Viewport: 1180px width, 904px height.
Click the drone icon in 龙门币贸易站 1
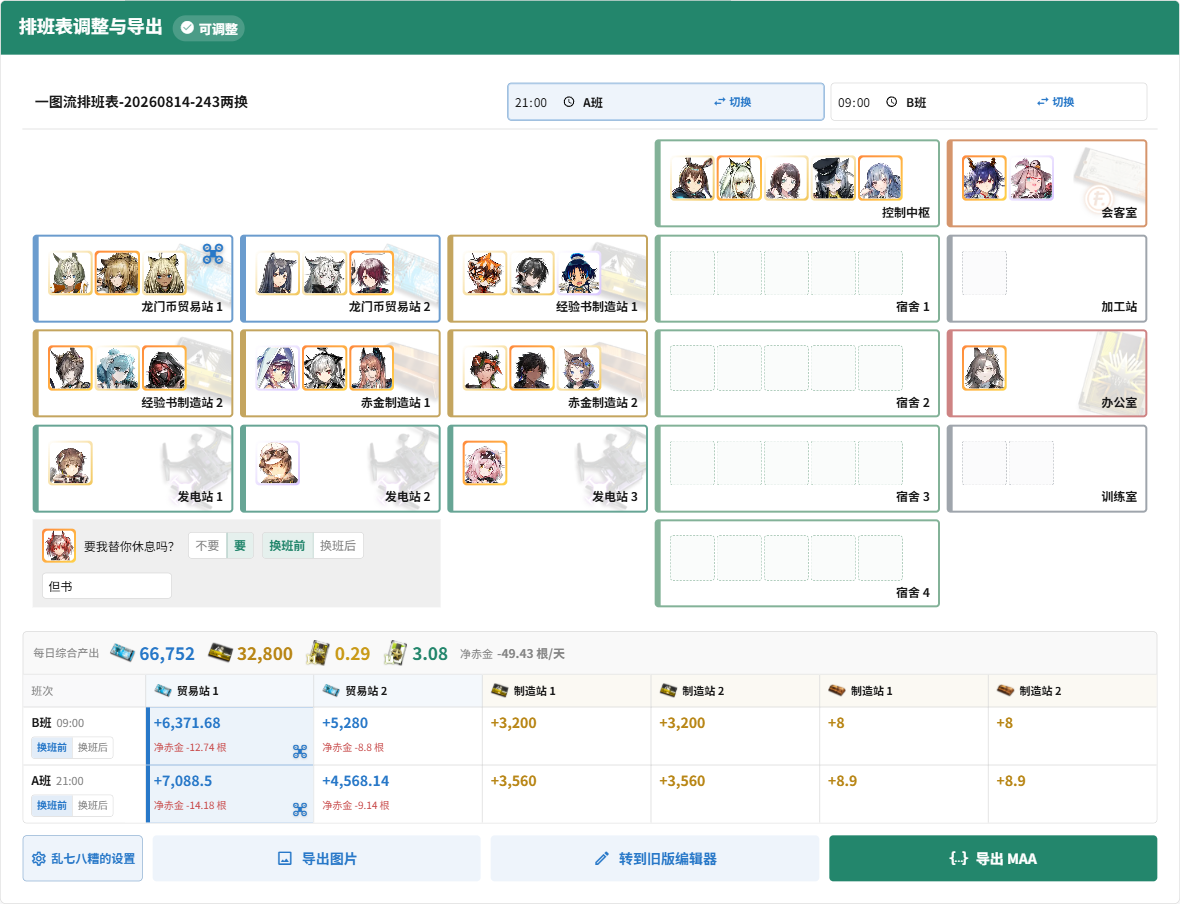click(213, 254)
